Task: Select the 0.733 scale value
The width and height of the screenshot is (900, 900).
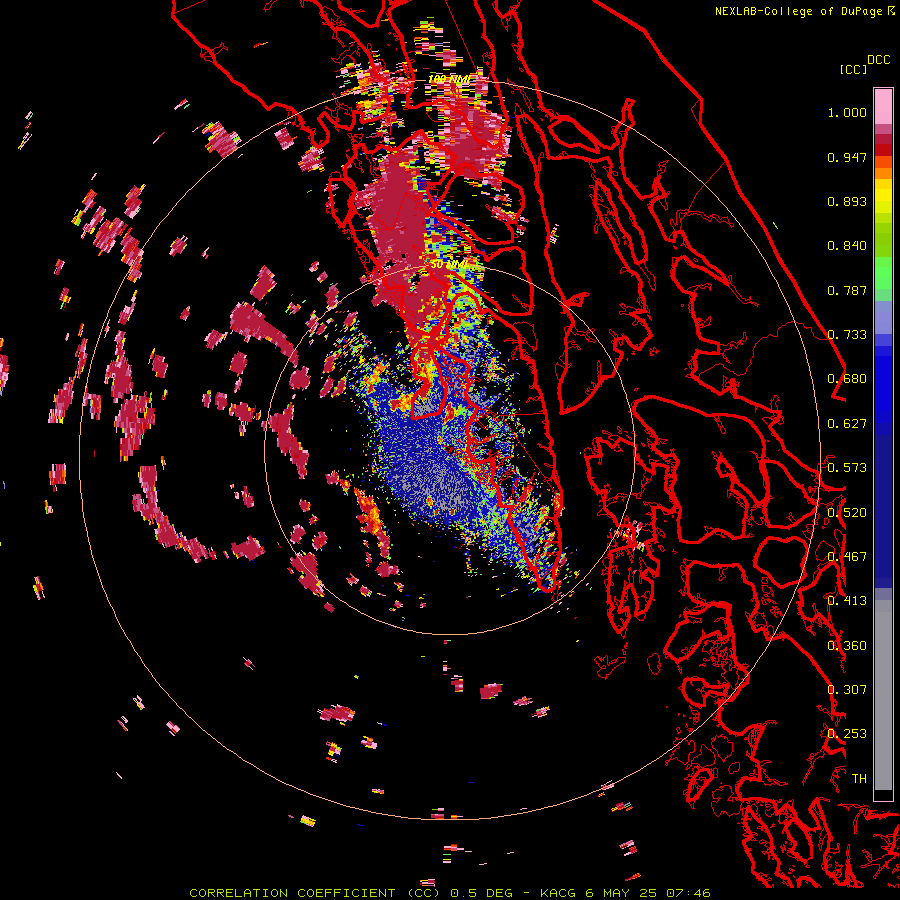Action: click(x=847, y=335)
